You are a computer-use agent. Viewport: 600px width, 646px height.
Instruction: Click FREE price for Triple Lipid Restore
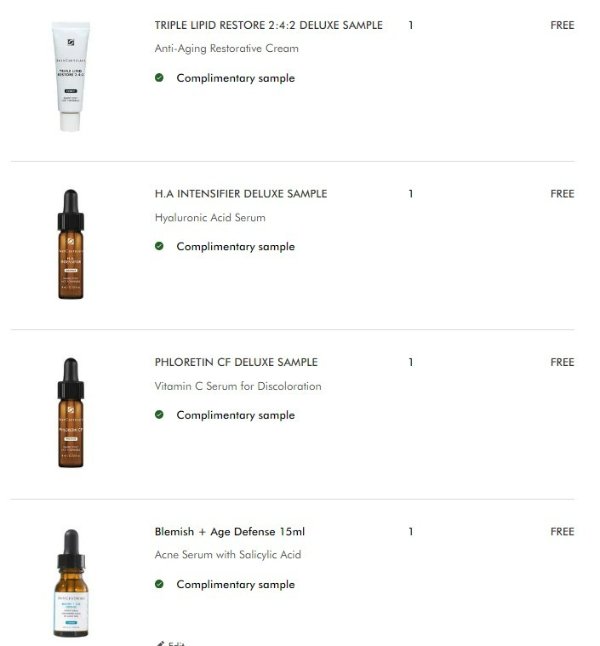562,25
